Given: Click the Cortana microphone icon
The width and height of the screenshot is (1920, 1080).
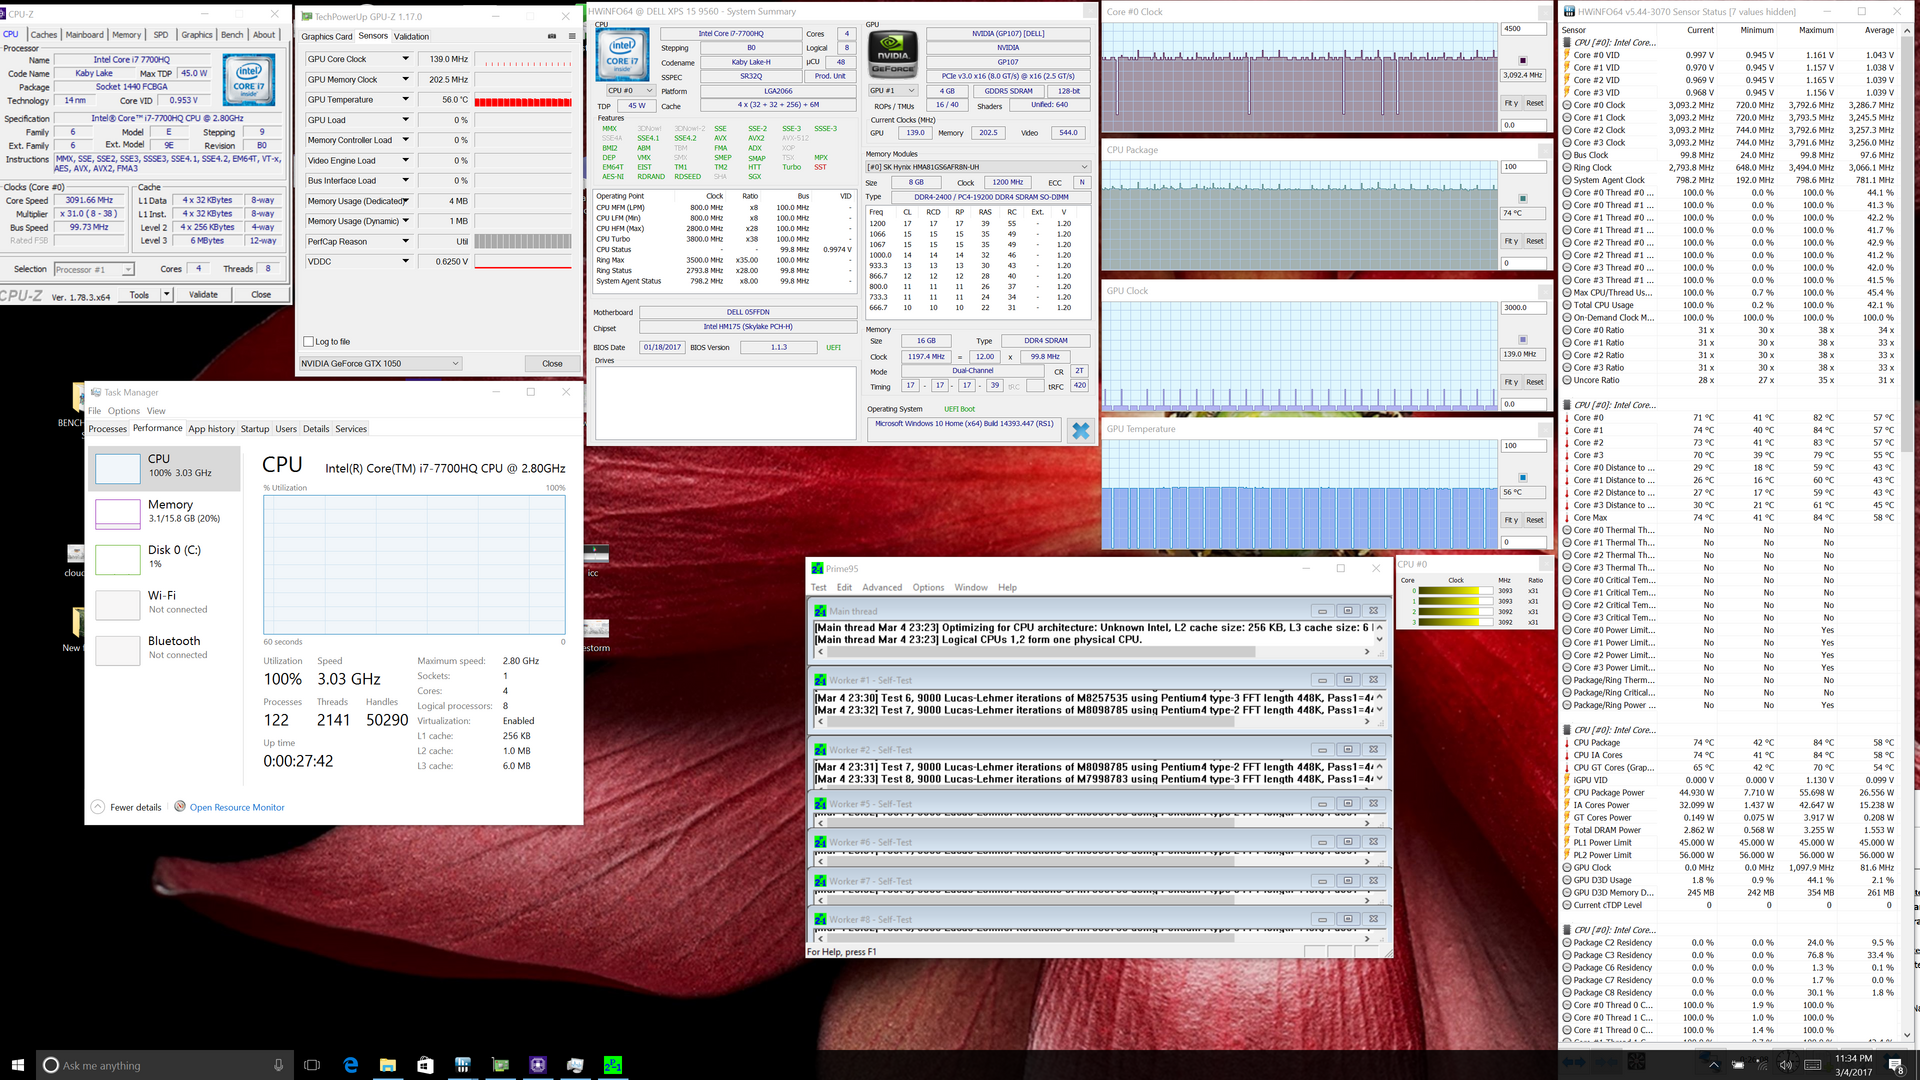Looking at the screenshot, I should pyautogui.click(x=278, y=1065).
